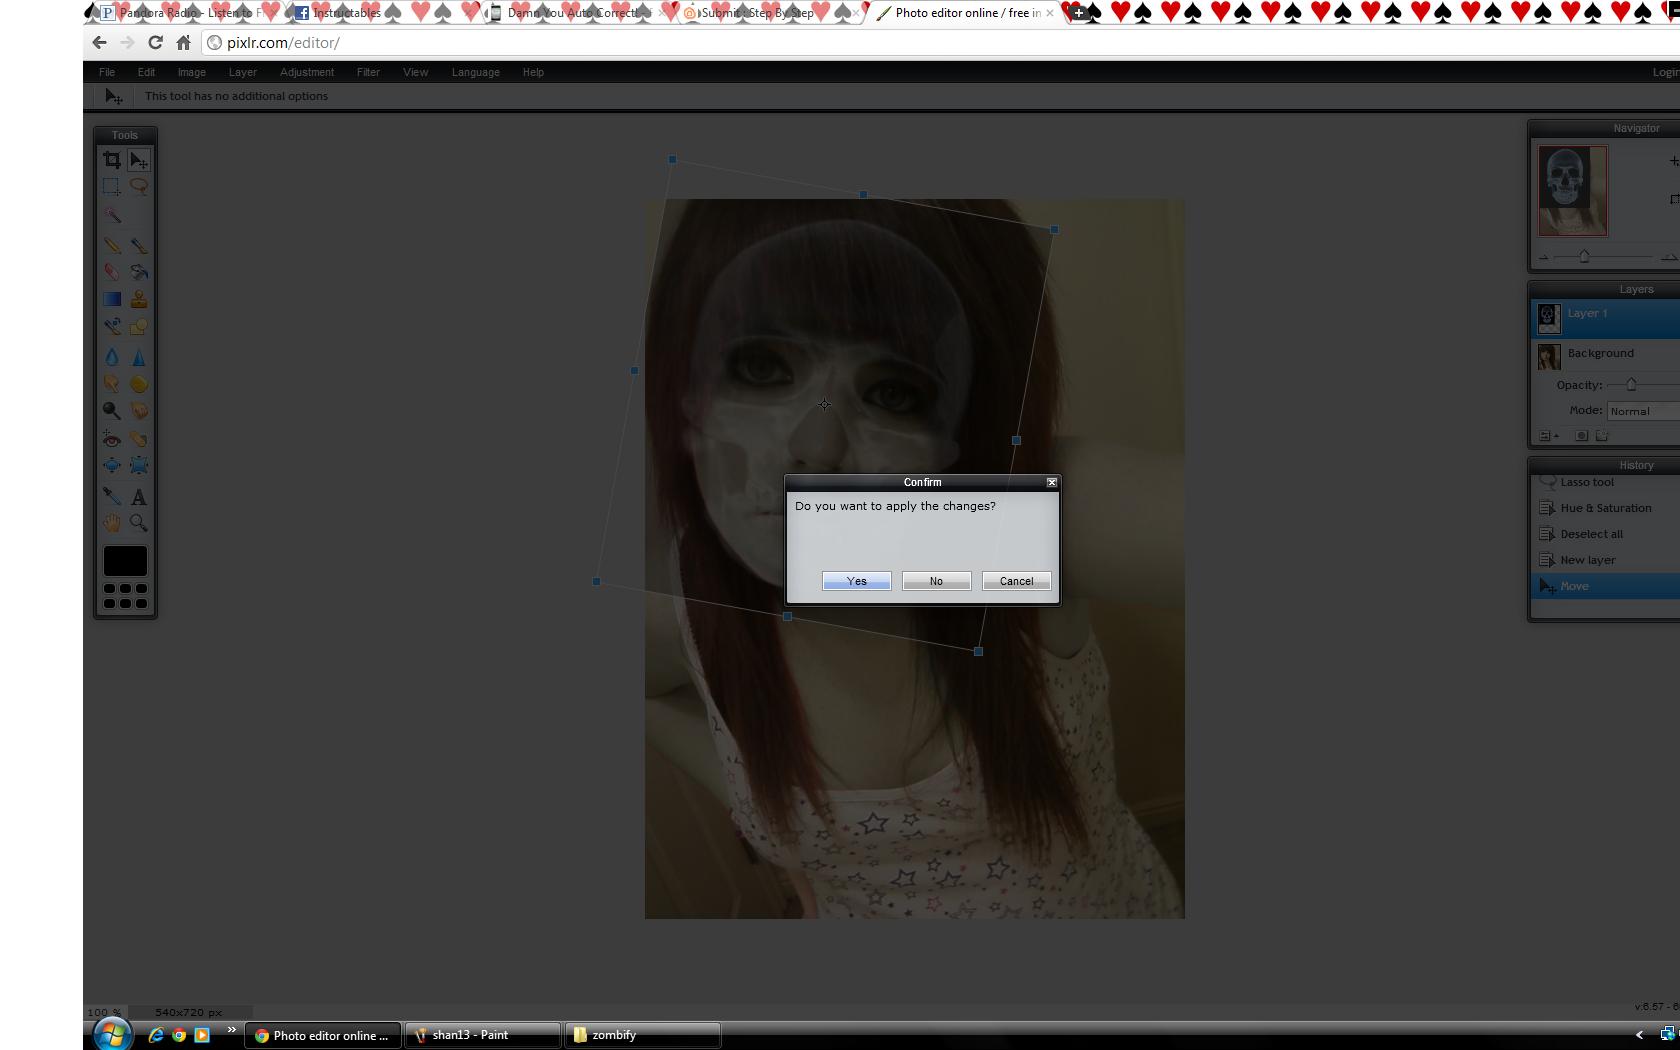
Task: Adjust the Navigator zoom slider
Action: 1584,257
